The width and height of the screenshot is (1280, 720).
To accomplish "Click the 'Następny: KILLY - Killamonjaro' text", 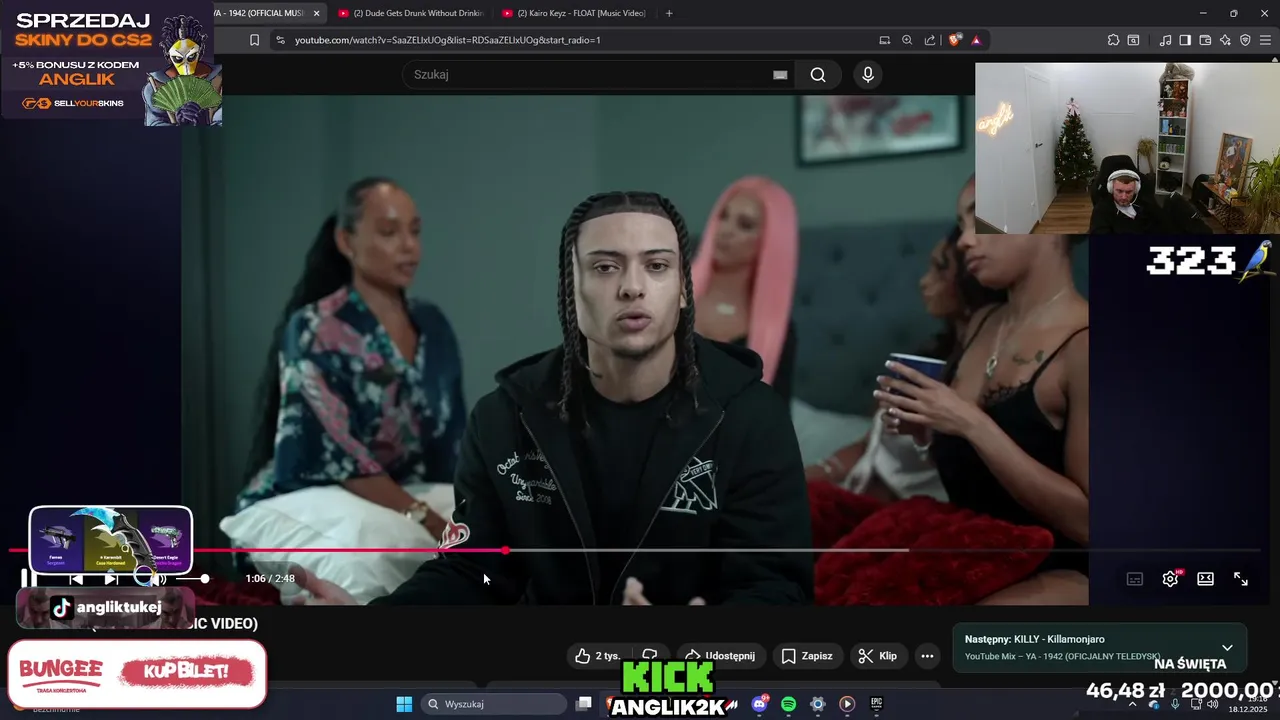I will 1034,639.
